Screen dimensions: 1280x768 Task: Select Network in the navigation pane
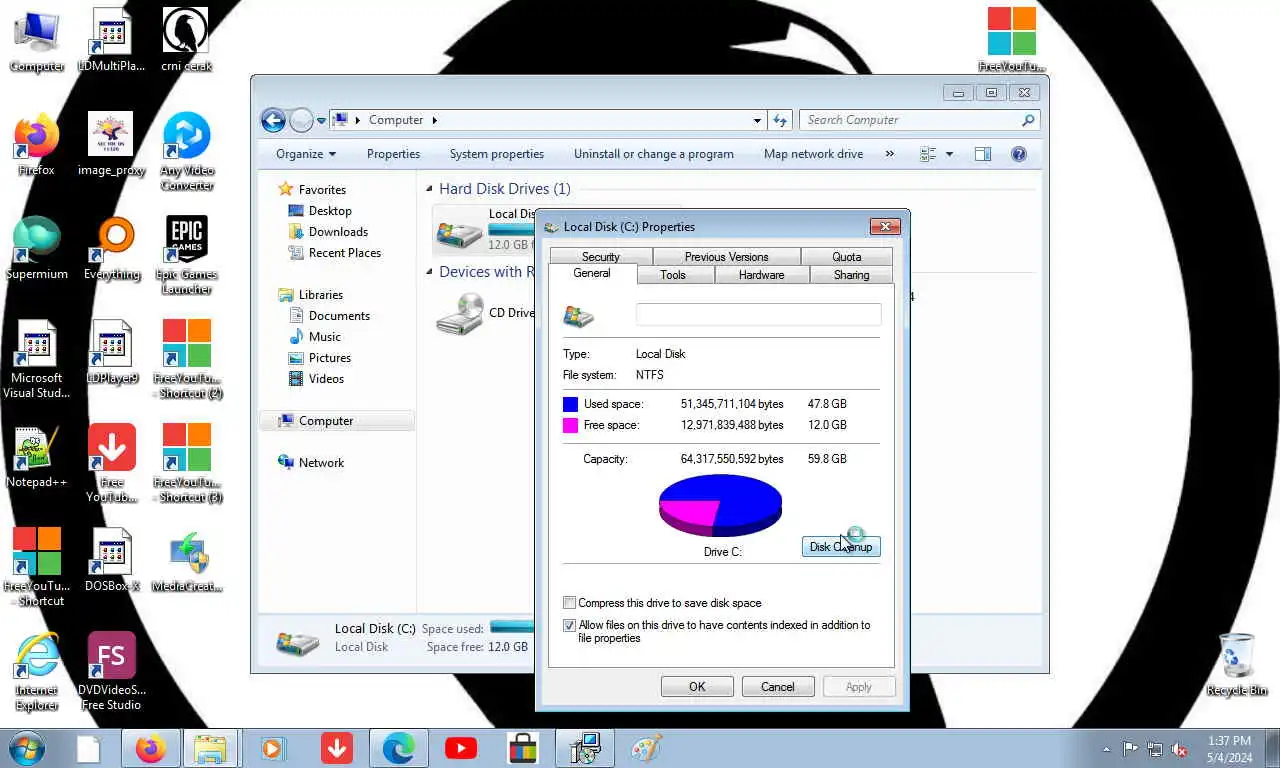321,463
